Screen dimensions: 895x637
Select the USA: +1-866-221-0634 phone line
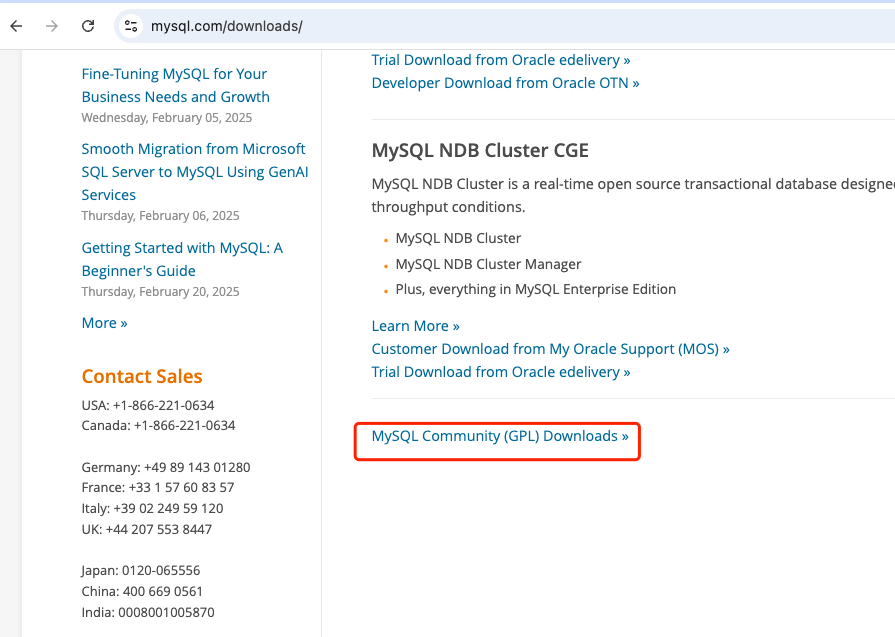pos(148,405)
